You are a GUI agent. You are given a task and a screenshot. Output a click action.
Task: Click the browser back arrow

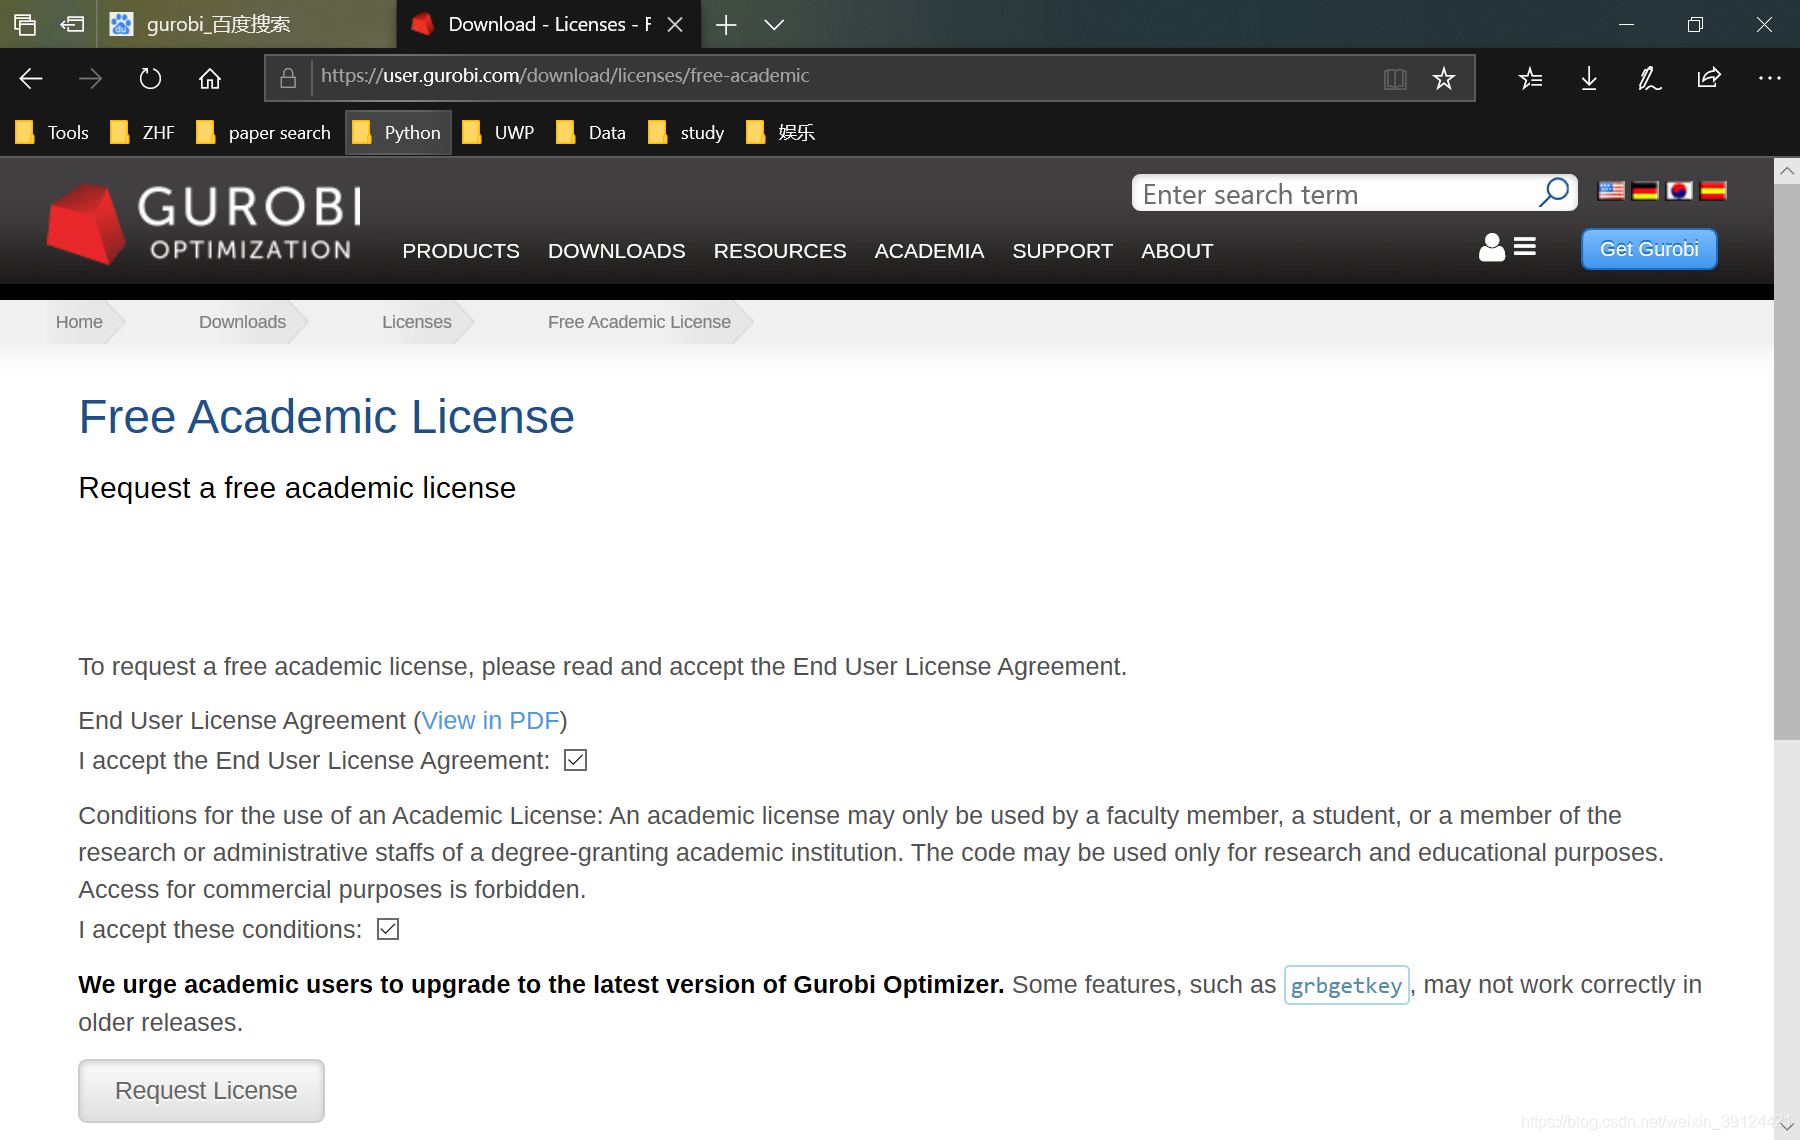tap(31, 78)
